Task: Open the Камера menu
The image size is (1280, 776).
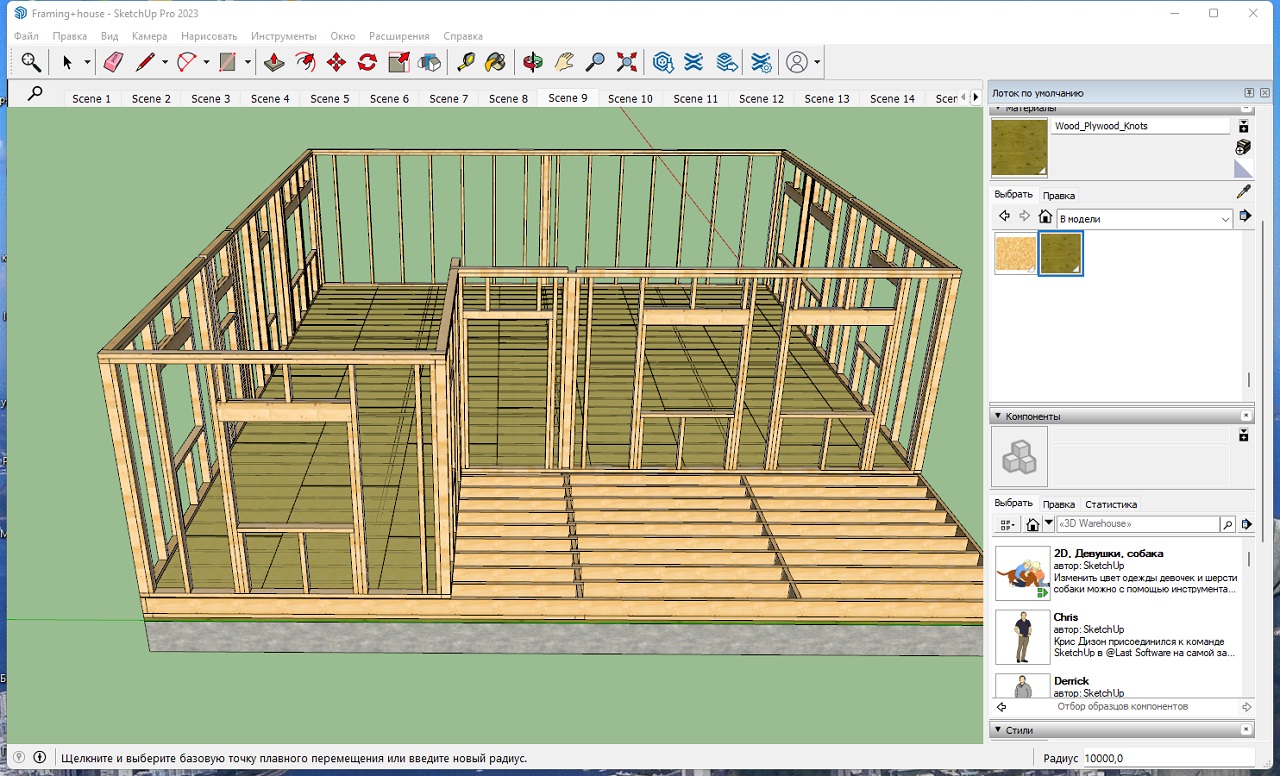Action: [x=149, y=36]
